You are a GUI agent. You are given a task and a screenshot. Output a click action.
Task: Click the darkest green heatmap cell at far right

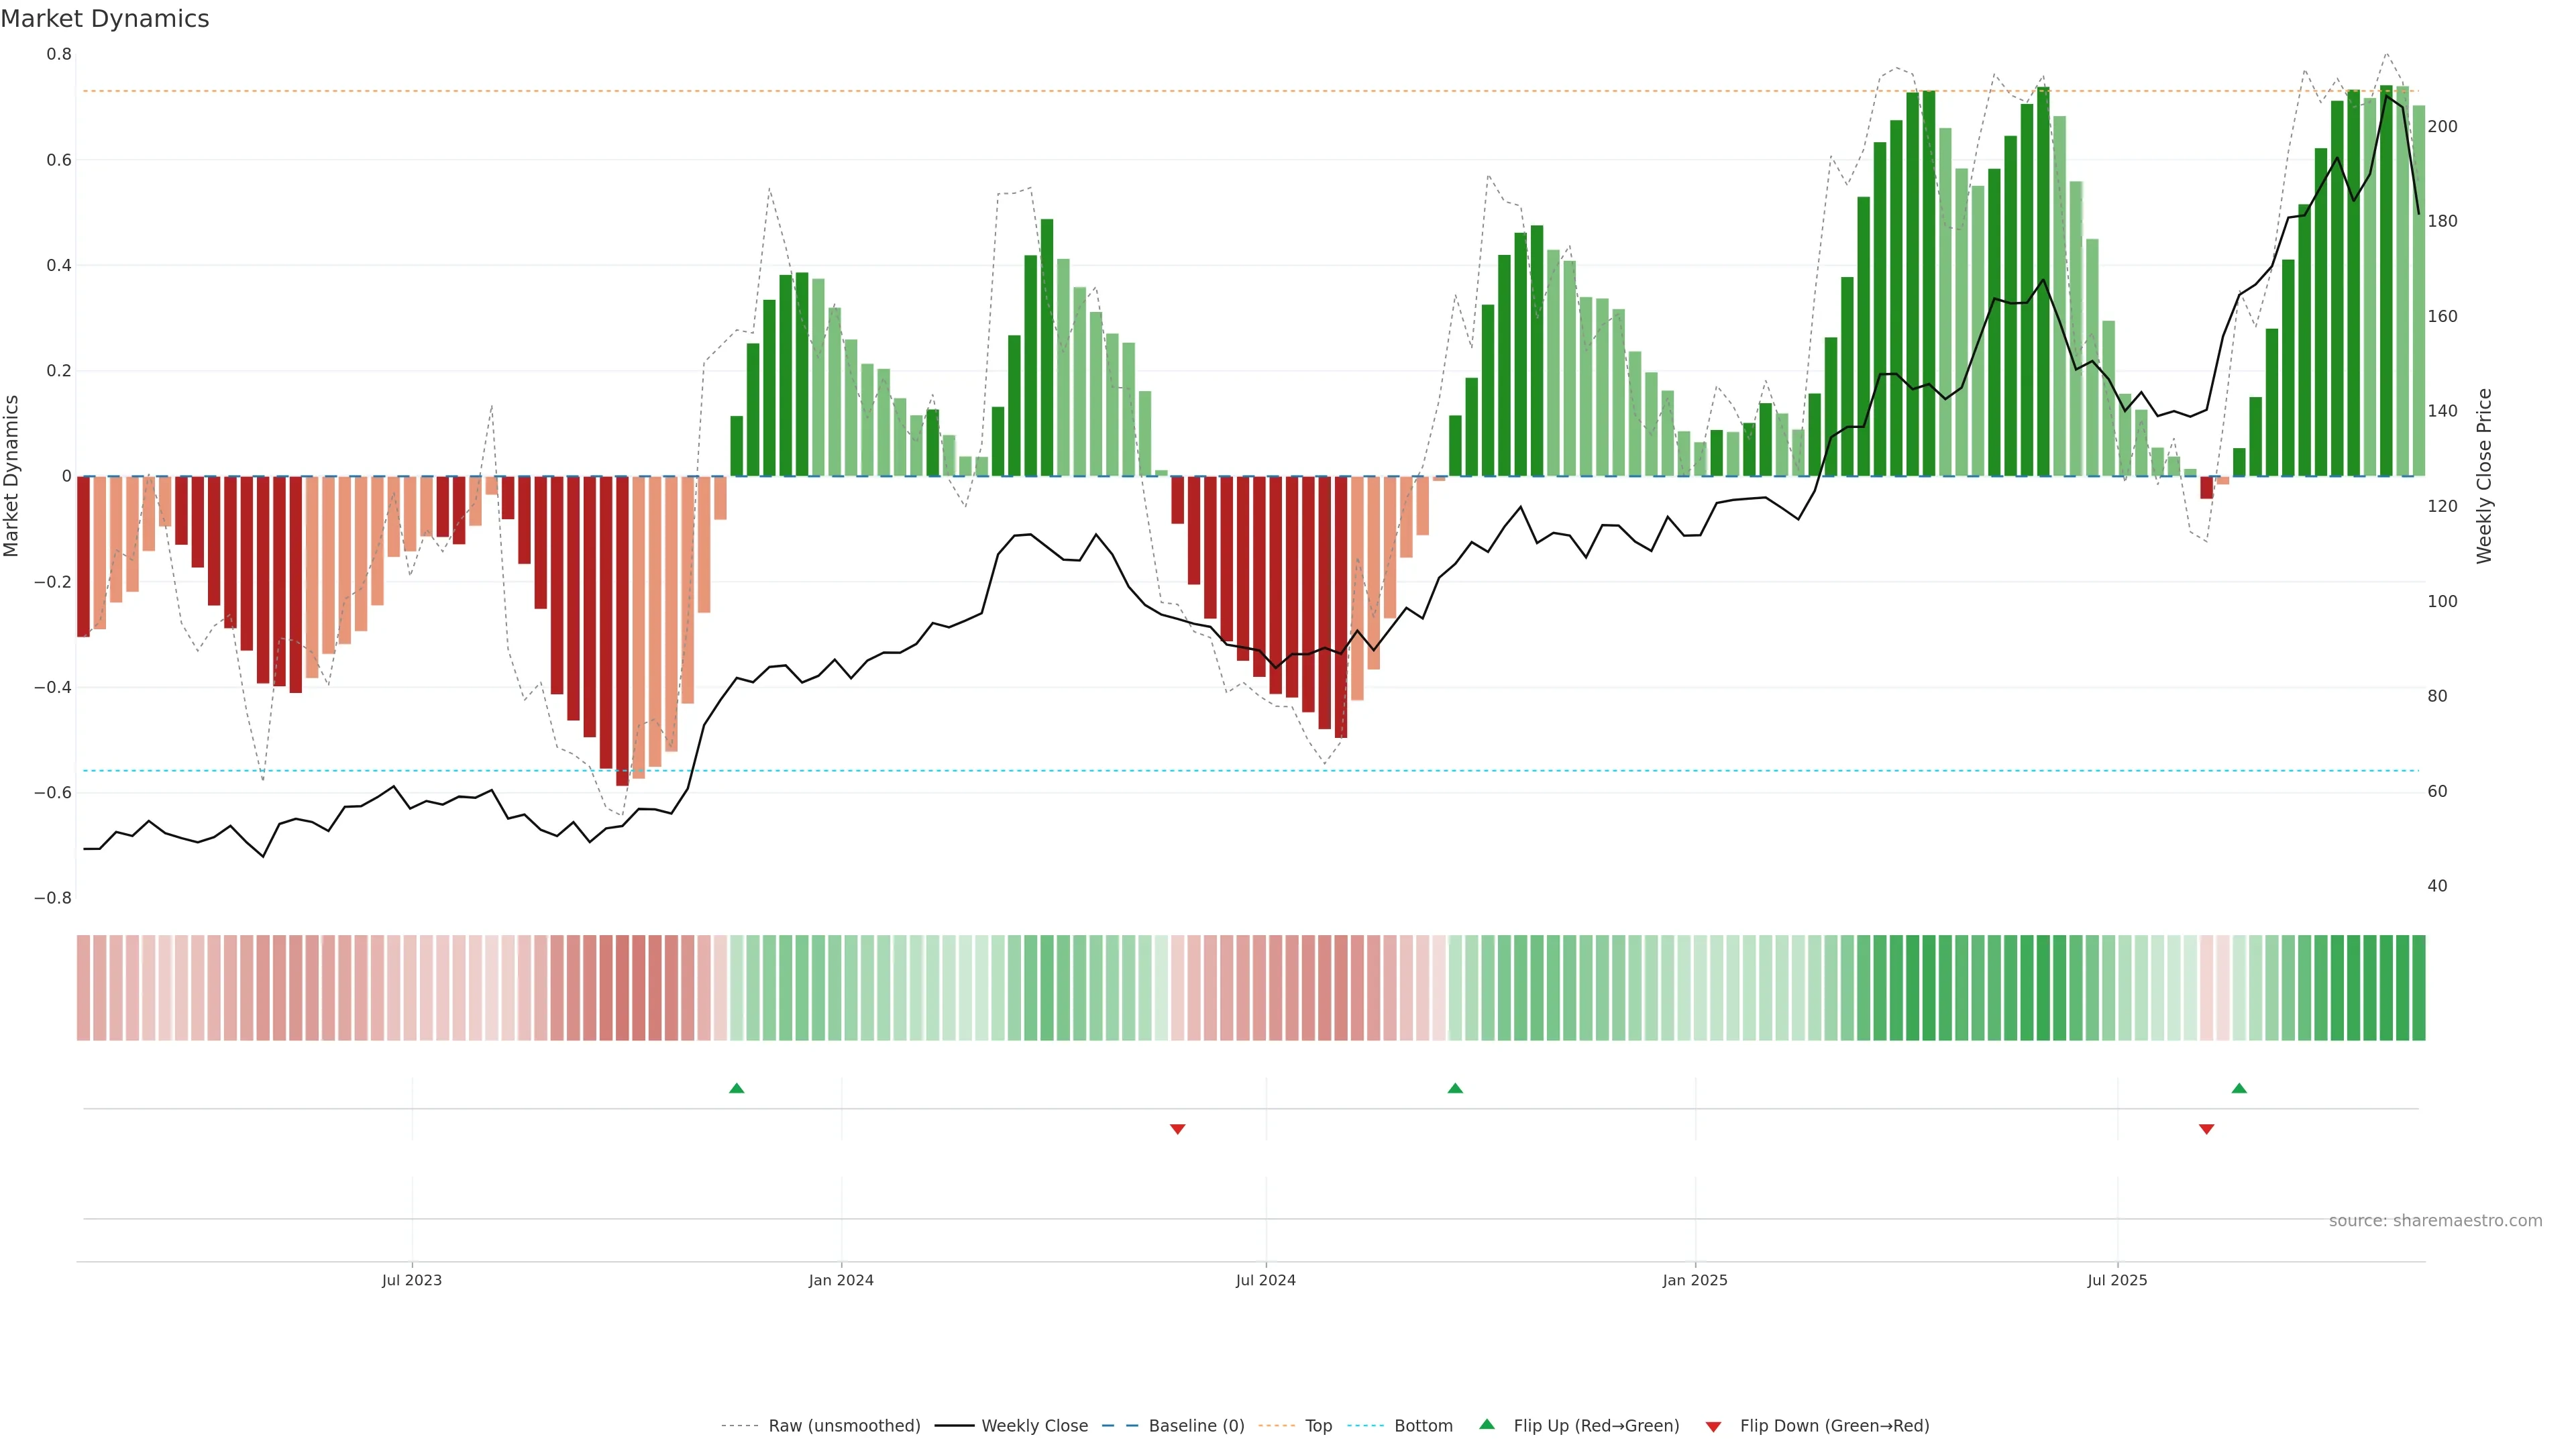coord(2418,988)
